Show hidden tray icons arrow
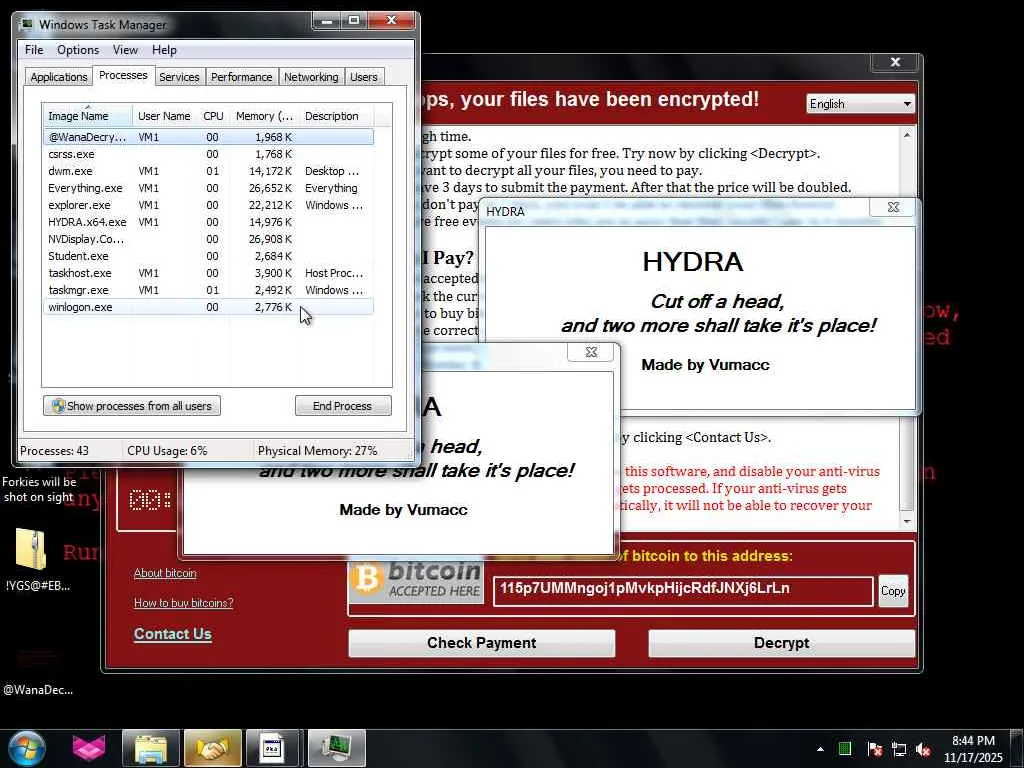The image size is (1024, 768). pos(820,749)
